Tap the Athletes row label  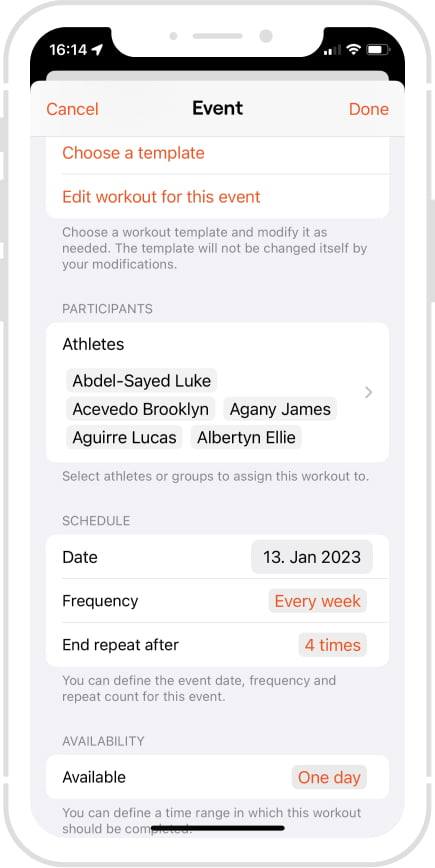coord(93,344)
